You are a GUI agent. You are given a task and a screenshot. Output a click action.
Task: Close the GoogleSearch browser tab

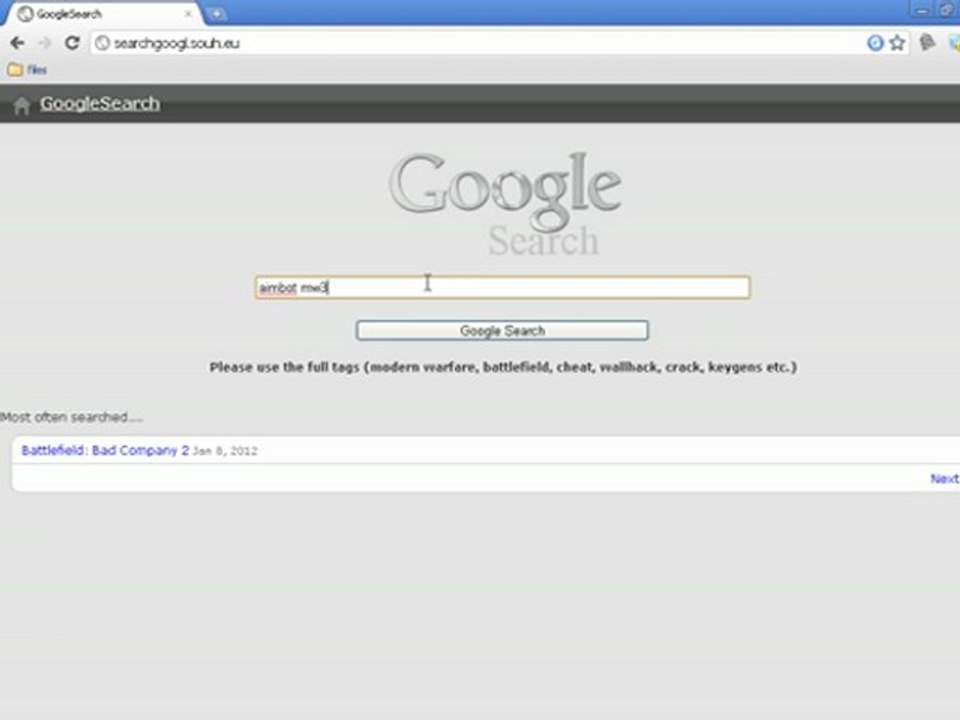(x=189, y=13)
